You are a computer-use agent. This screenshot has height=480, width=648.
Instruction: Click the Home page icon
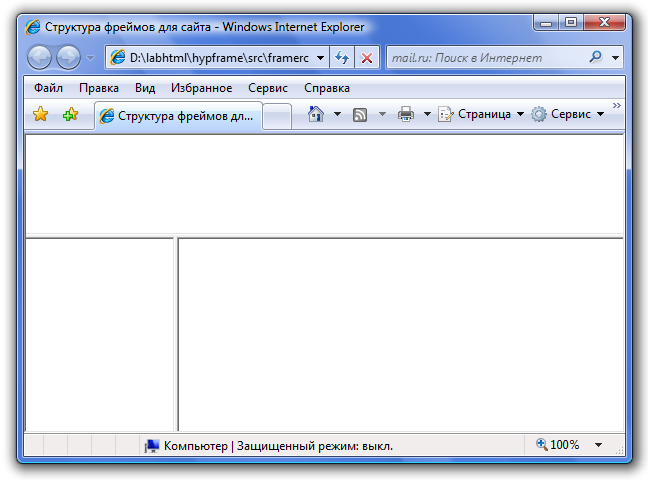pyautogui.click(x=316, y=114)
